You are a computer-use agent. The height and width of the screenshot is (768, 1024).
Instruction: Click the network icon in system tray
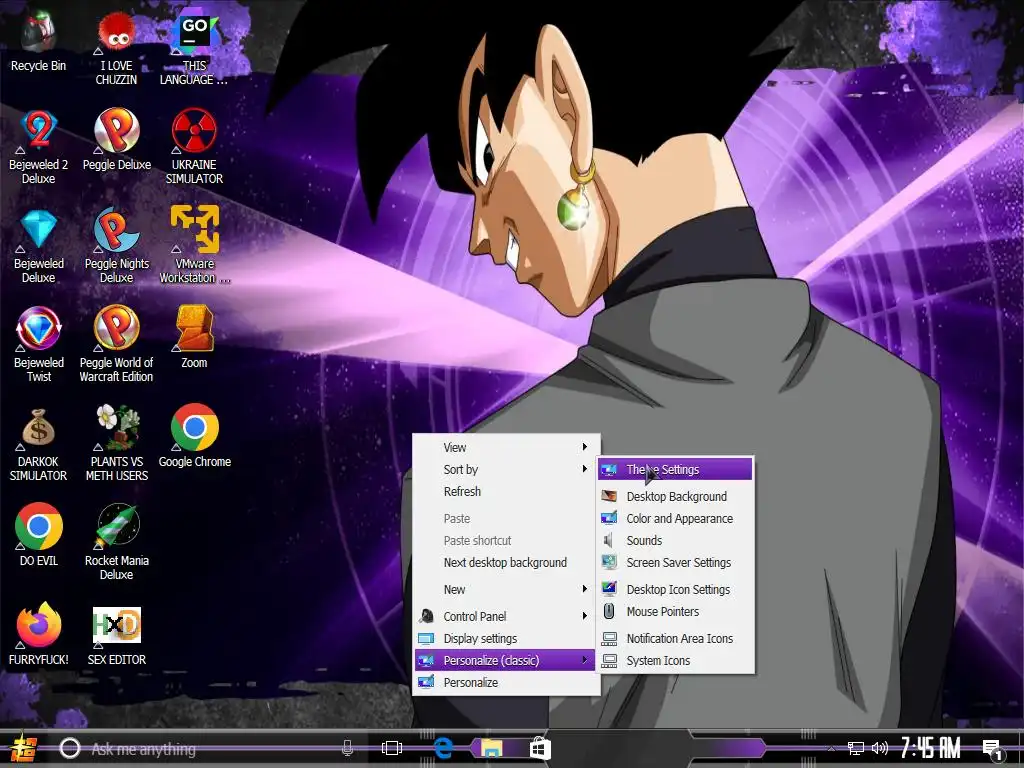tap(855, 748)
